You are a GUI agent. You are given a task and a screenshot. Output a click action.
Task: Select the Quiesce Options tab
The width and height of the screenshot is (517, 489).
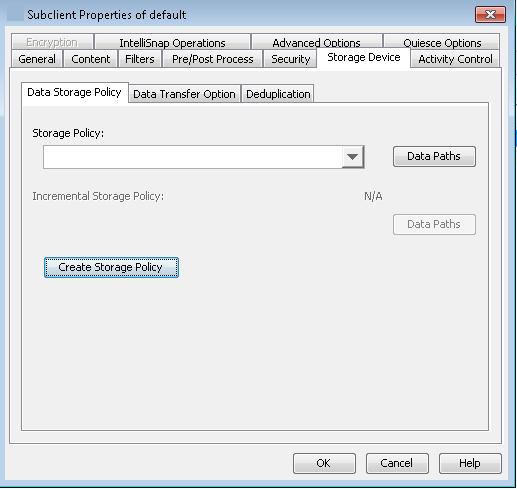[442, 42]
